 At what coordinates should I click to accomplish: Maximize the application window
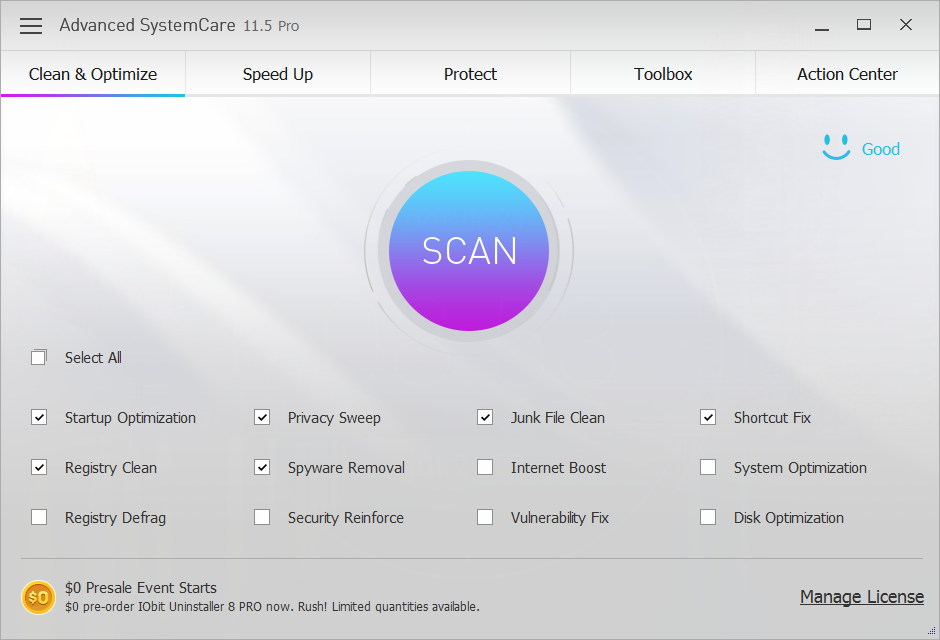864,25
